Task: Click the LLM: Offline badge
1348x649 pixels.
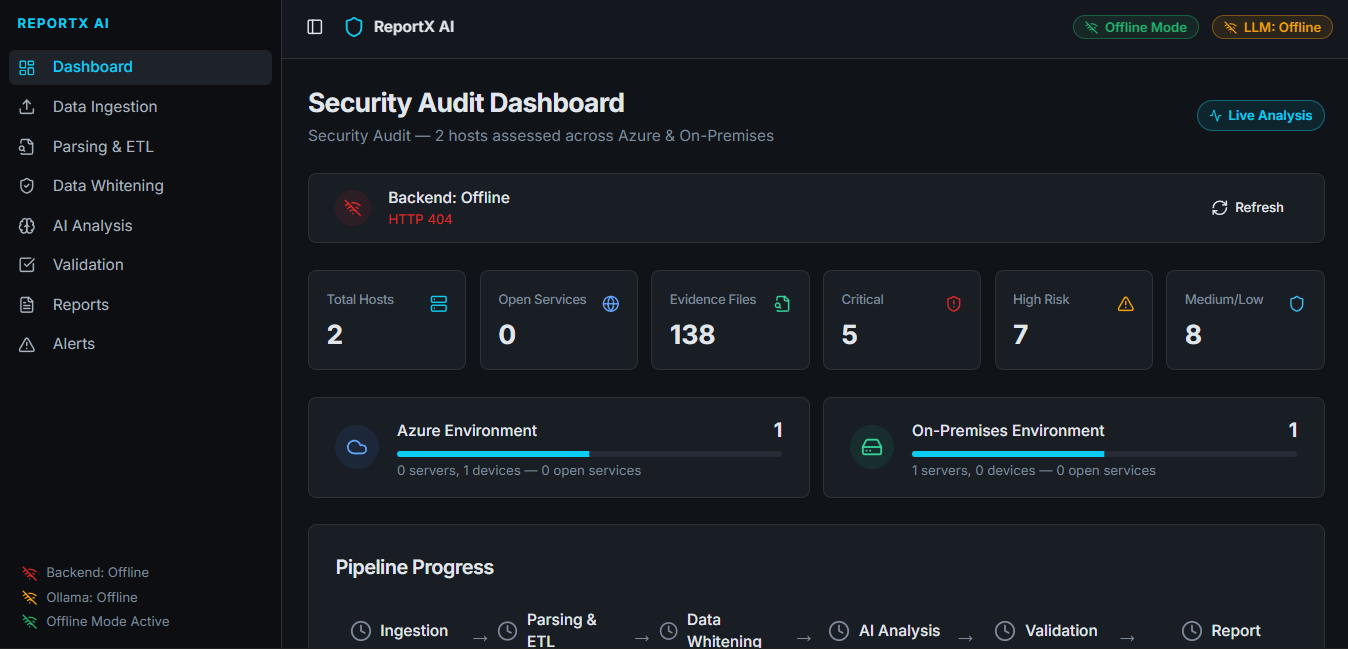Action: [1272, 27]
